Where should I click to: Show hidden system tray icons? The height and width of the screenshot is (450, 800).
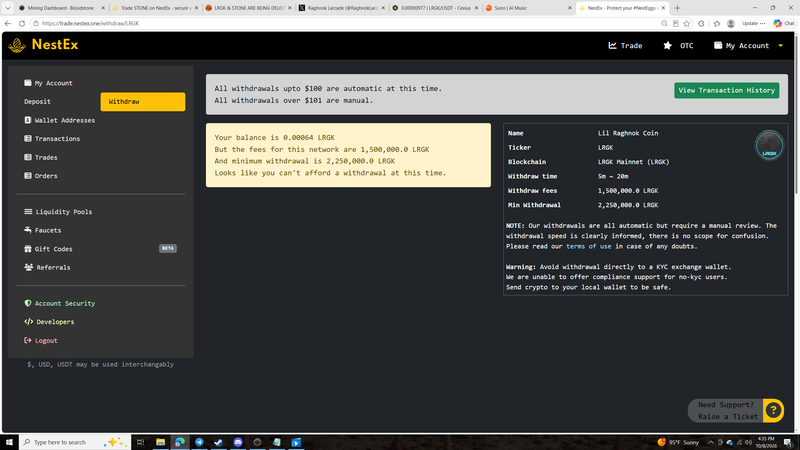(711, 442)
